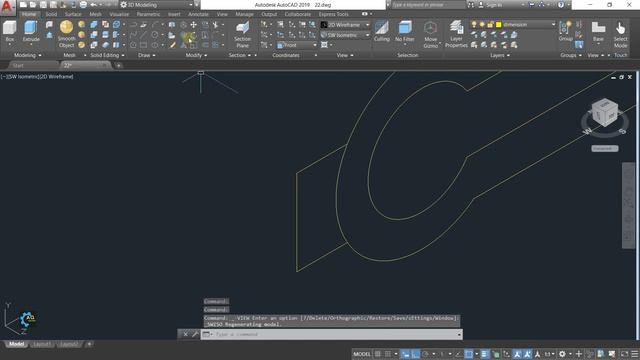Expand the Modeling panel
The image size is (640, 360).
tap(27, 55)
